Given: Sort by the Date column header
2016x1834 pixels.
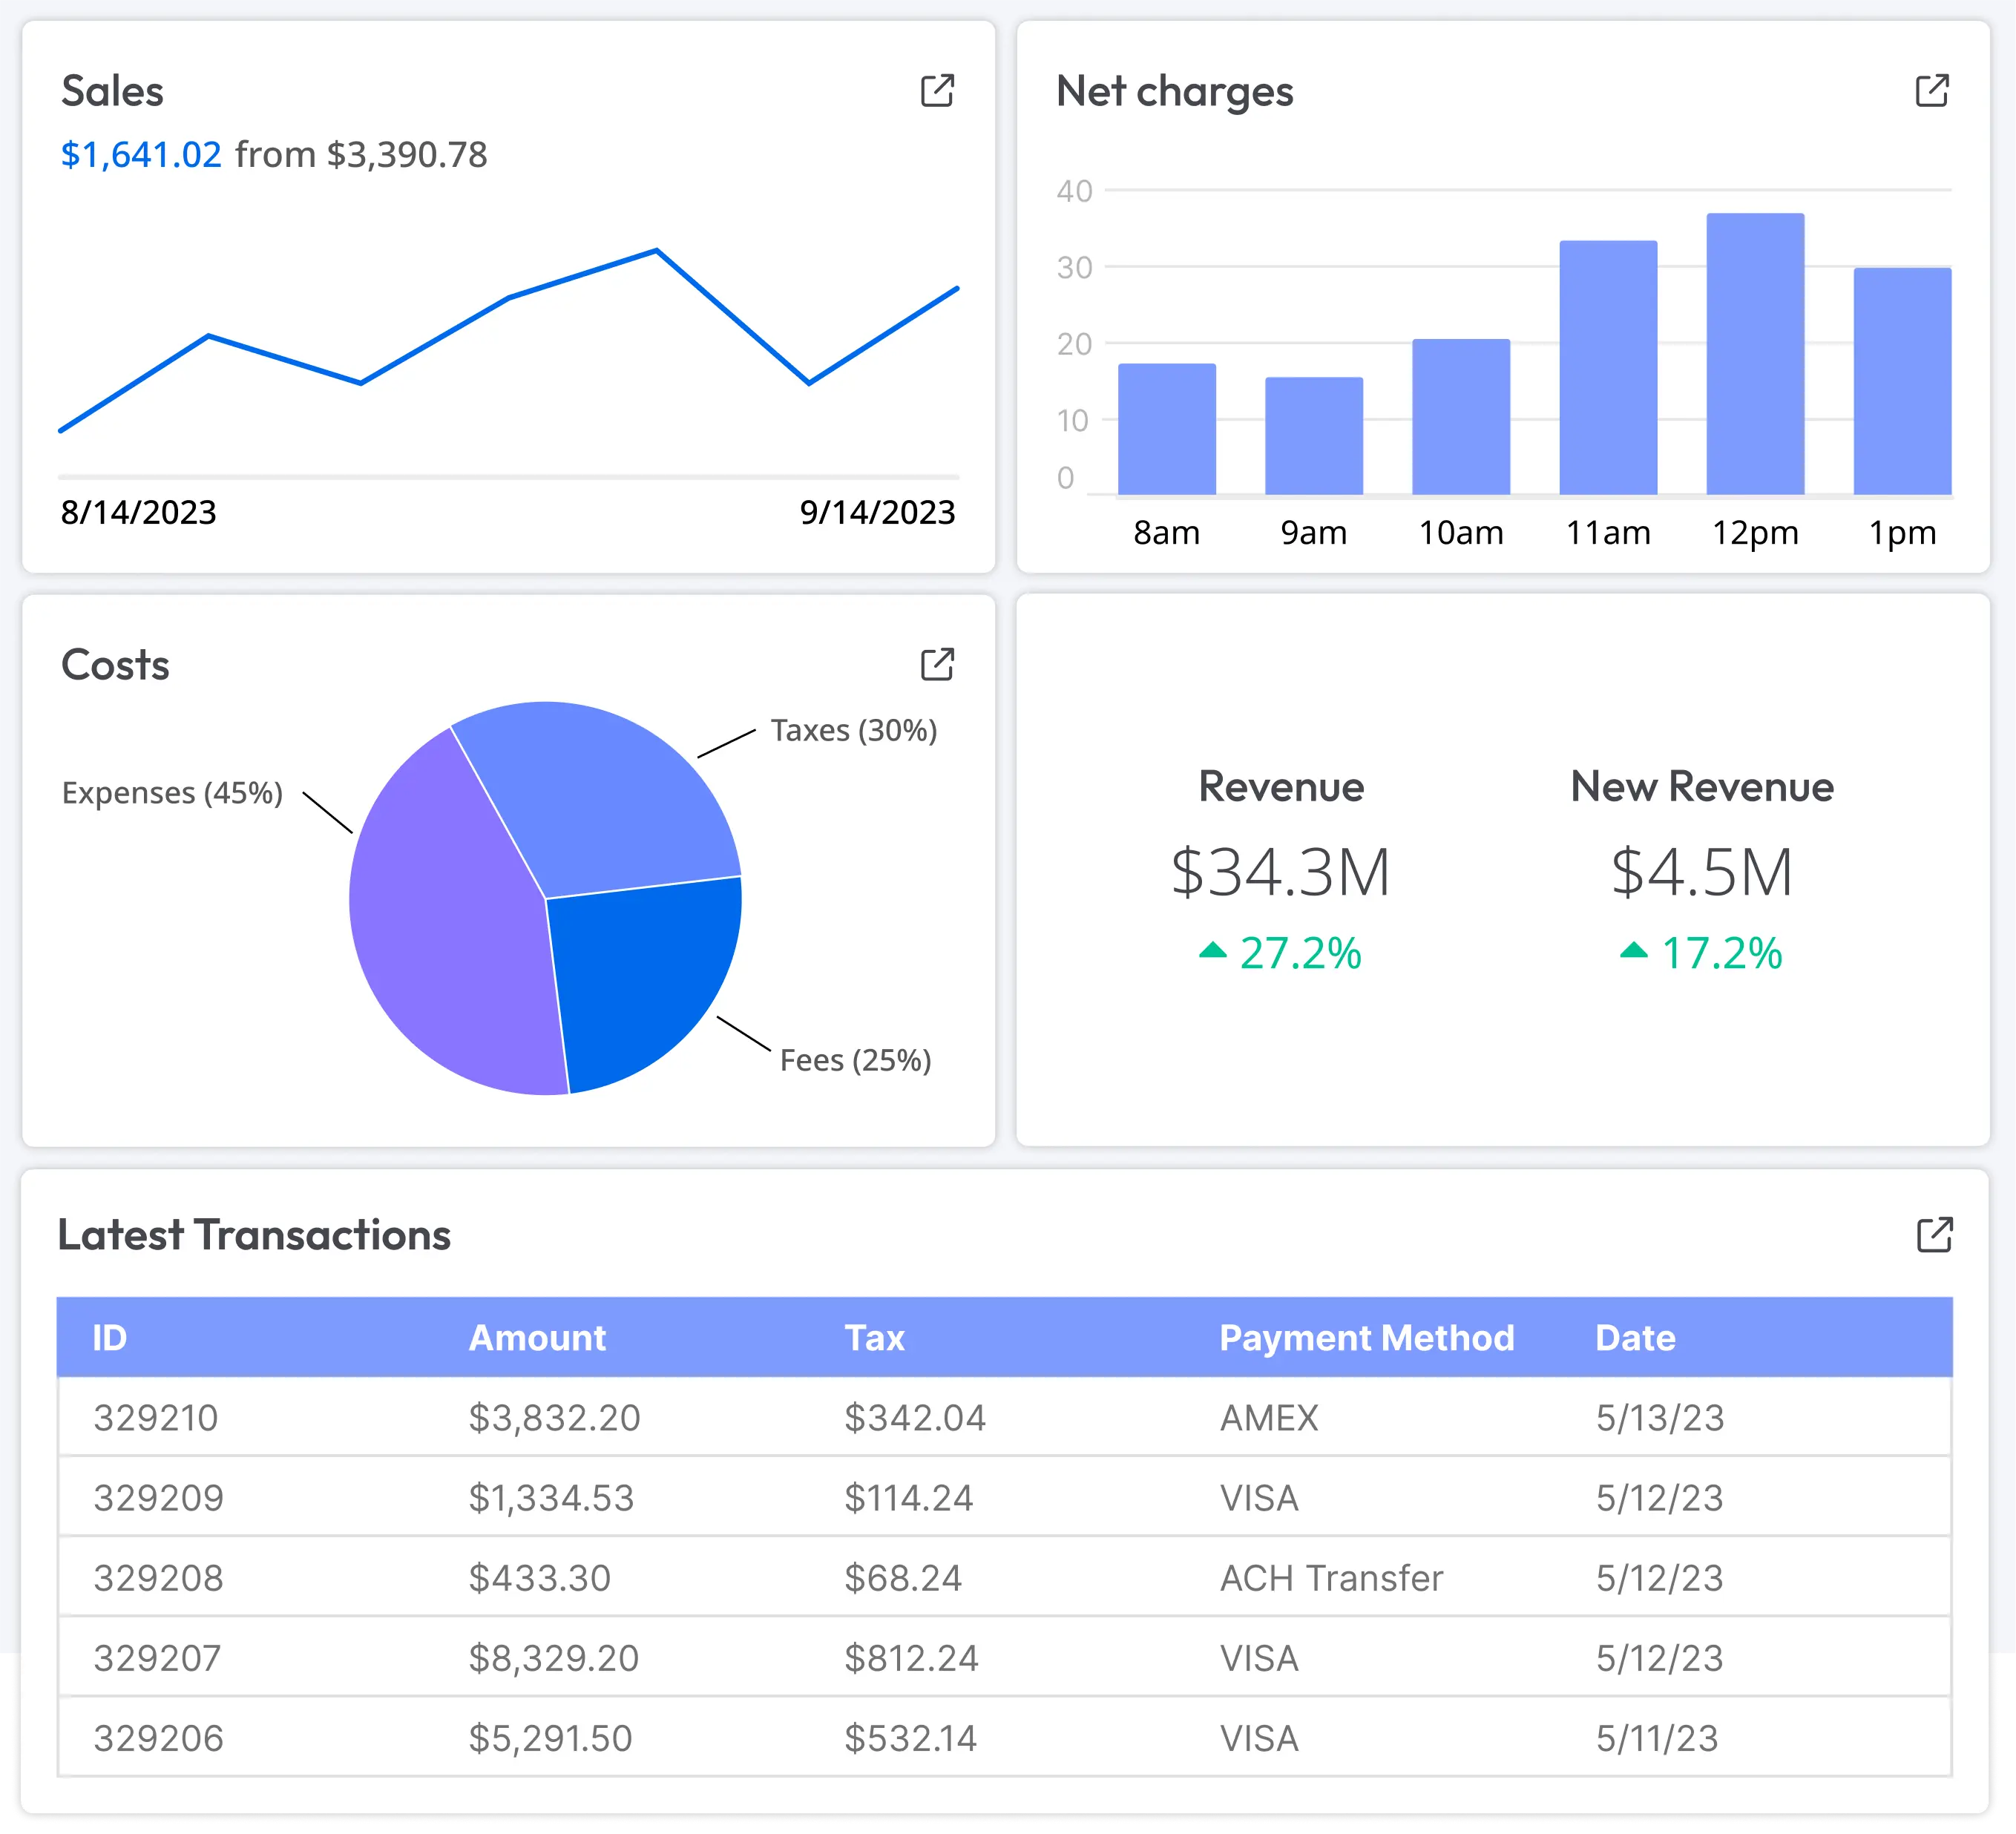Looking at the screenshot, I should point(1635,1338).
